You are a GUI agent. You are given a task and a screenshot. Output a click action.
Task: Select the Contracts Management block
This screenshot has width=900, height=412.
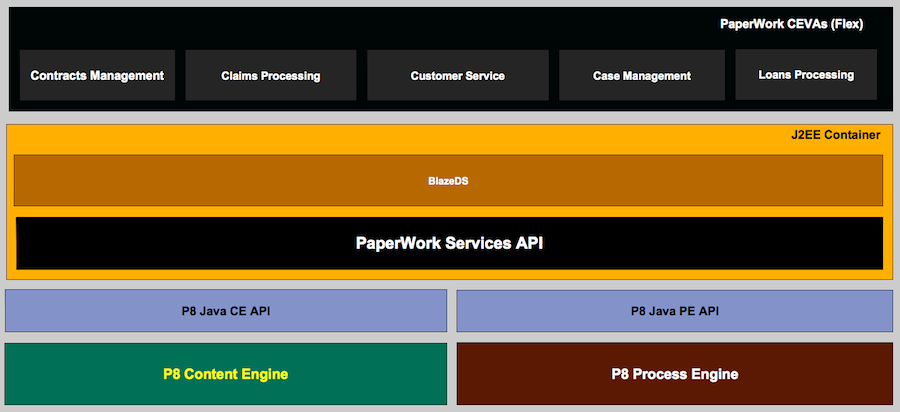pyautogui.click(x=97, y=75)
